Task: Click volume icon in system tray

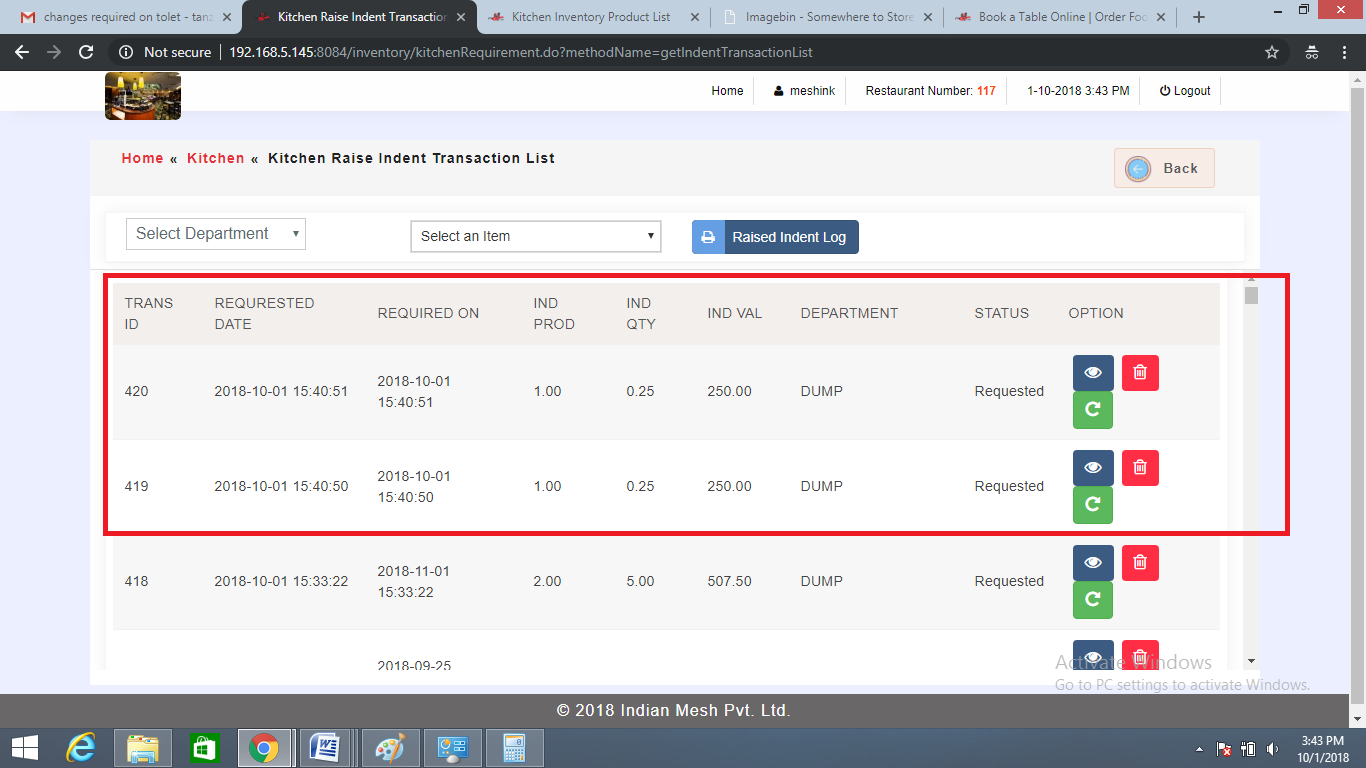Action: [x=1272, y=749]
